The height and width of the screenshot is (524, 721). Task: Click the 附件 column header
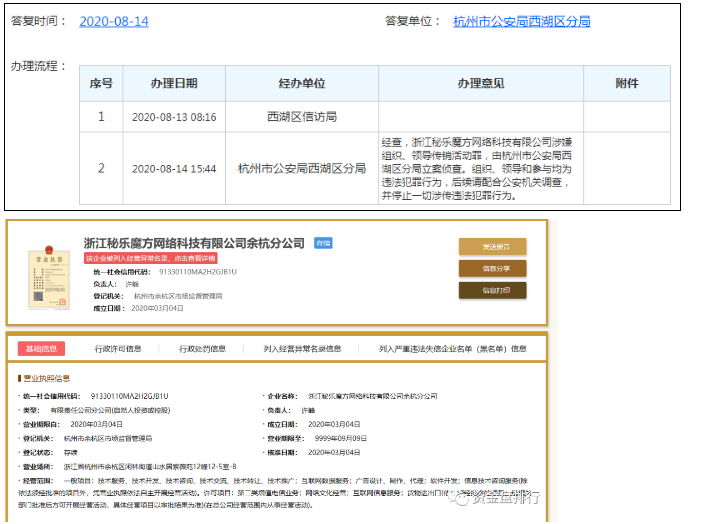[x=627, y=83]
